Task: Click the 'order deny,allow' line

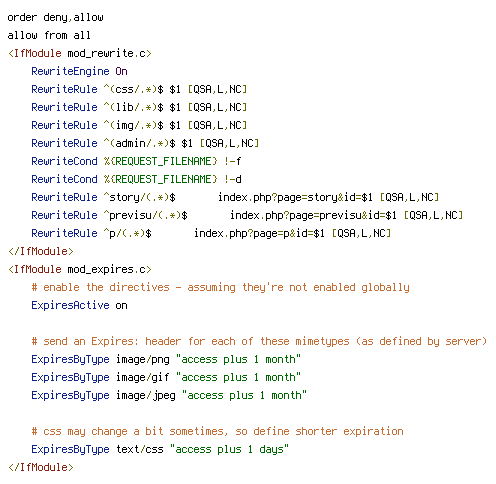Action: [55, 17]
